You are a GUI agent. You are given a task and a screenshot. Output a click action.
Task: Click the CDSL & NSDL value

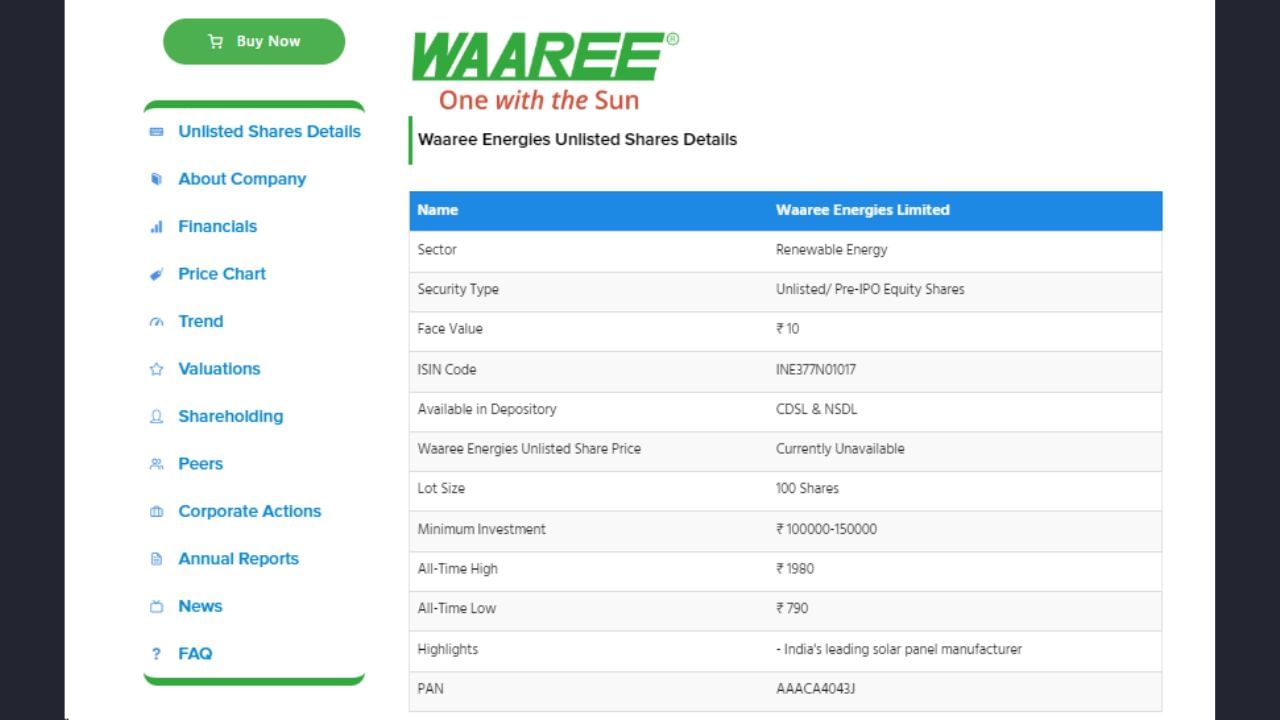tap(816, 409)
